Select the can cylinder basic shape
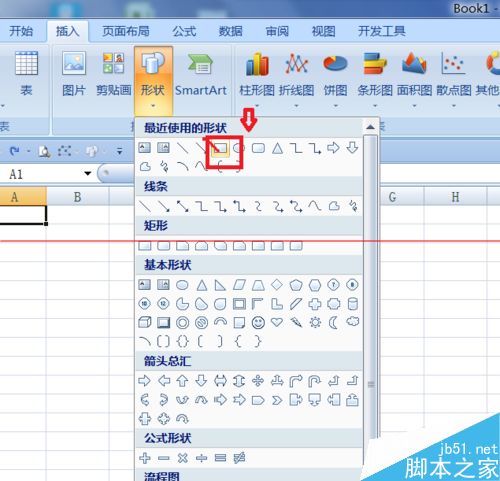 click(352, 304)
